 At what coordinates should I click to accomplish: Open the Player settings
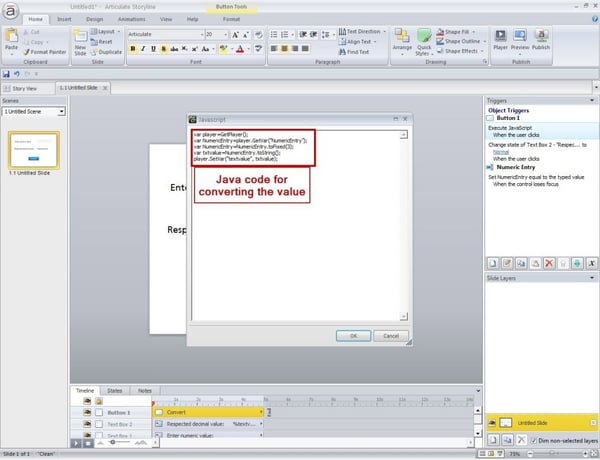pos(500,40)
